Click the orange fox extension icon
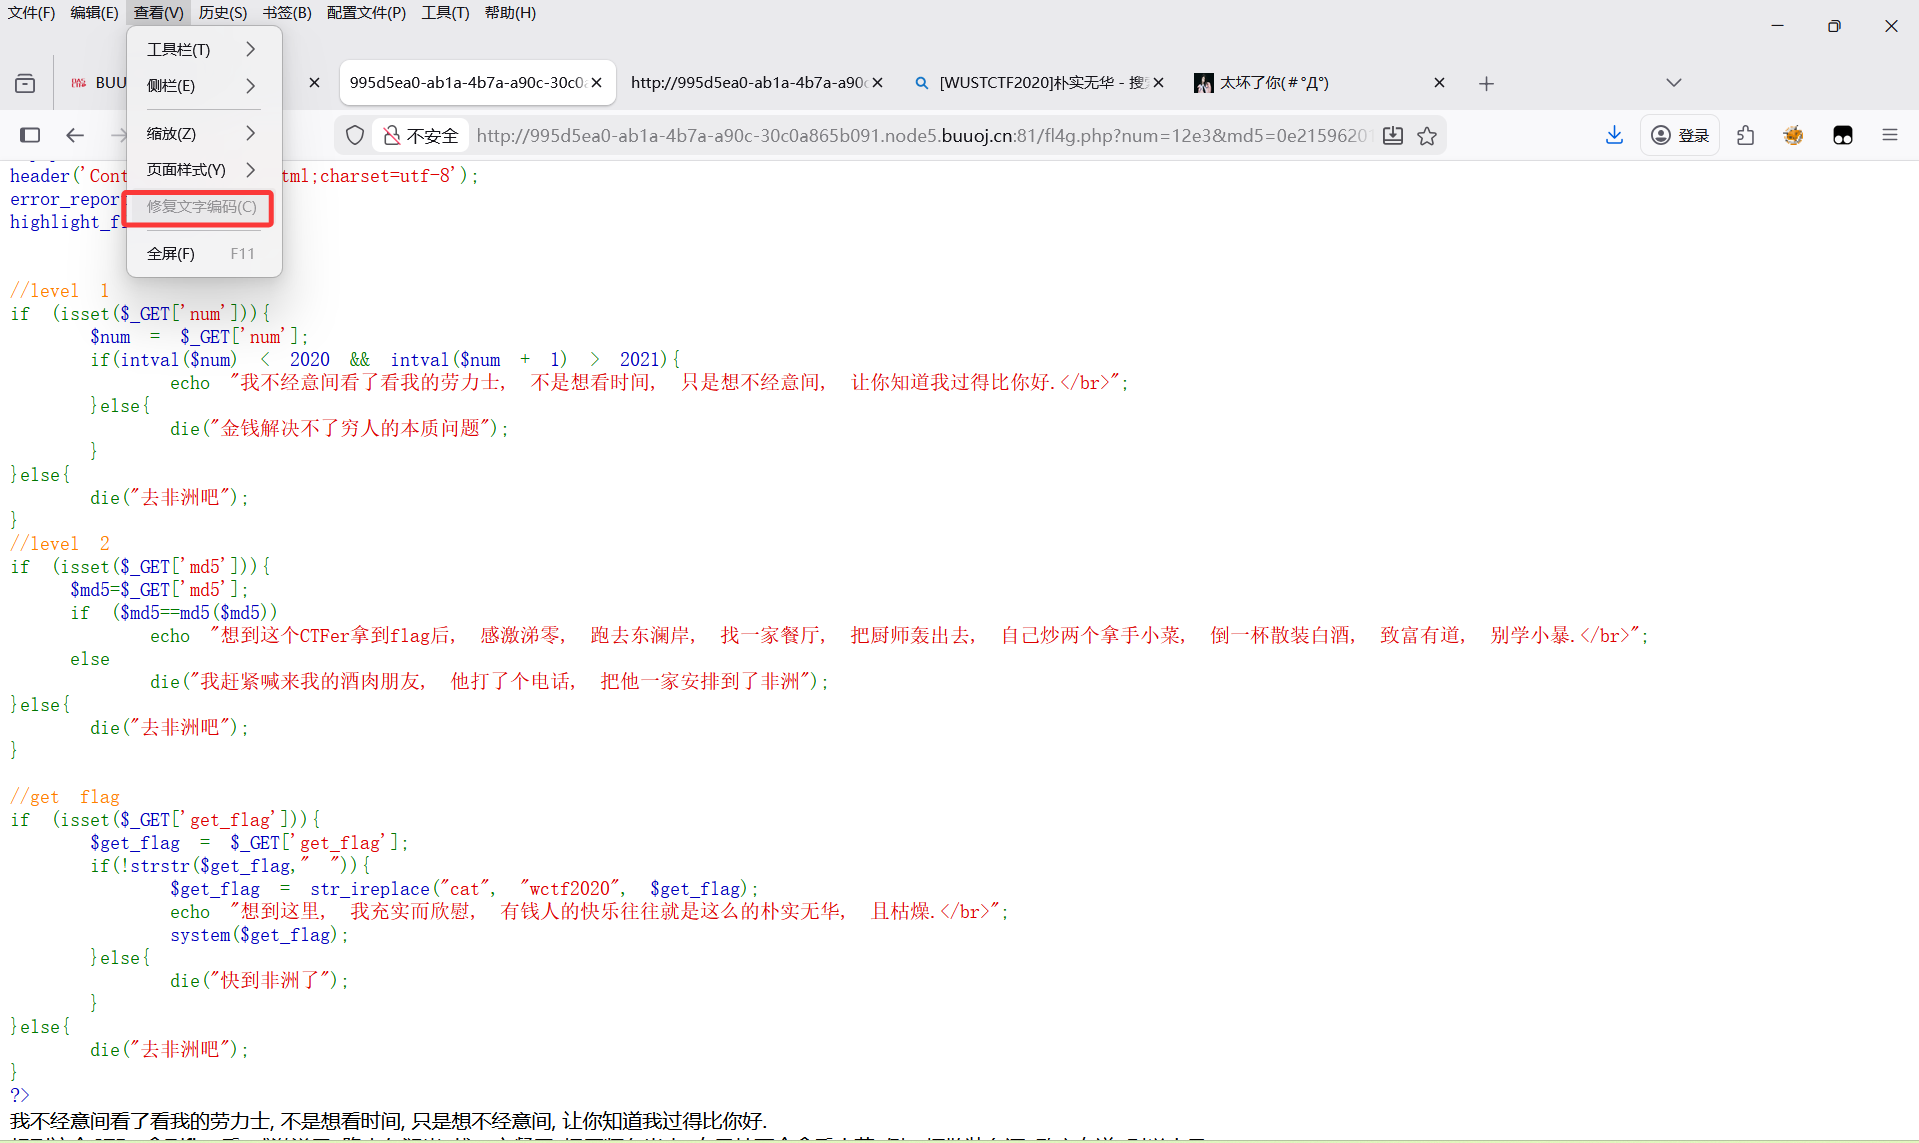Image resolution: width=1919 pixels, height=1143 pixels. (1793, 134)
